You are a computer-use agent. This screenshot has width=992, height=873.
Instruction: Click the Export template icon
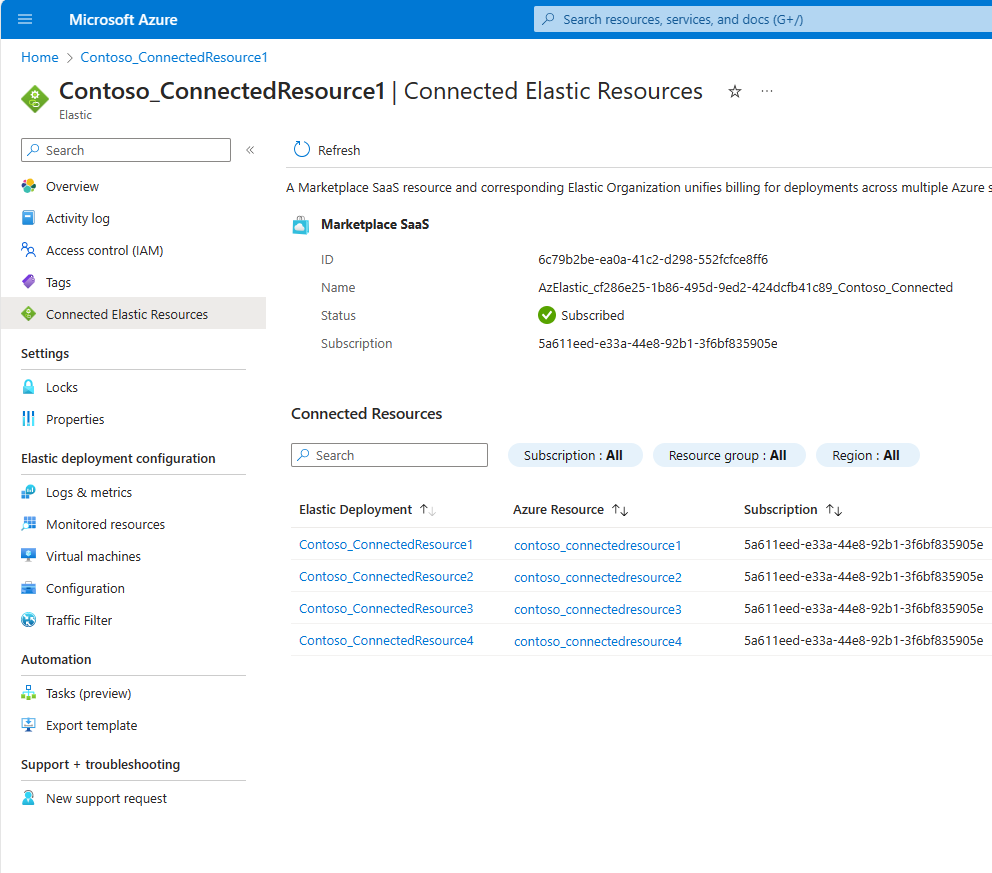(28, 725)
